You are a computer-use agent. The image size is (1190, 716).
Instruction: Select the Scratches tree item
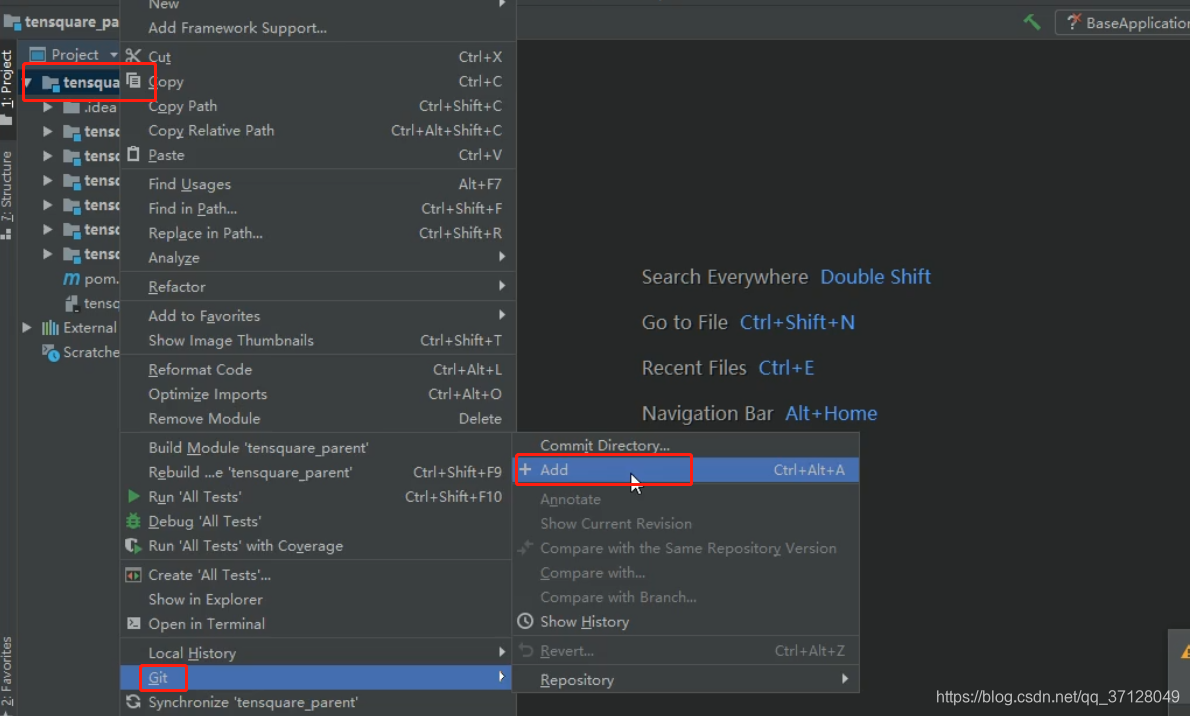coord(80,352)
